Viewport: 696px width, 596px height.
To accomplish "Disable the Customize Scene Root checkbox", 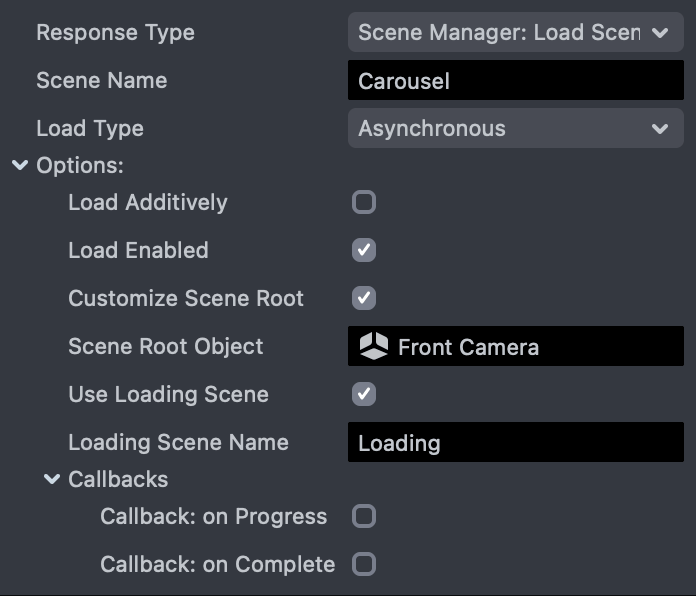I will tap(364, 298).
